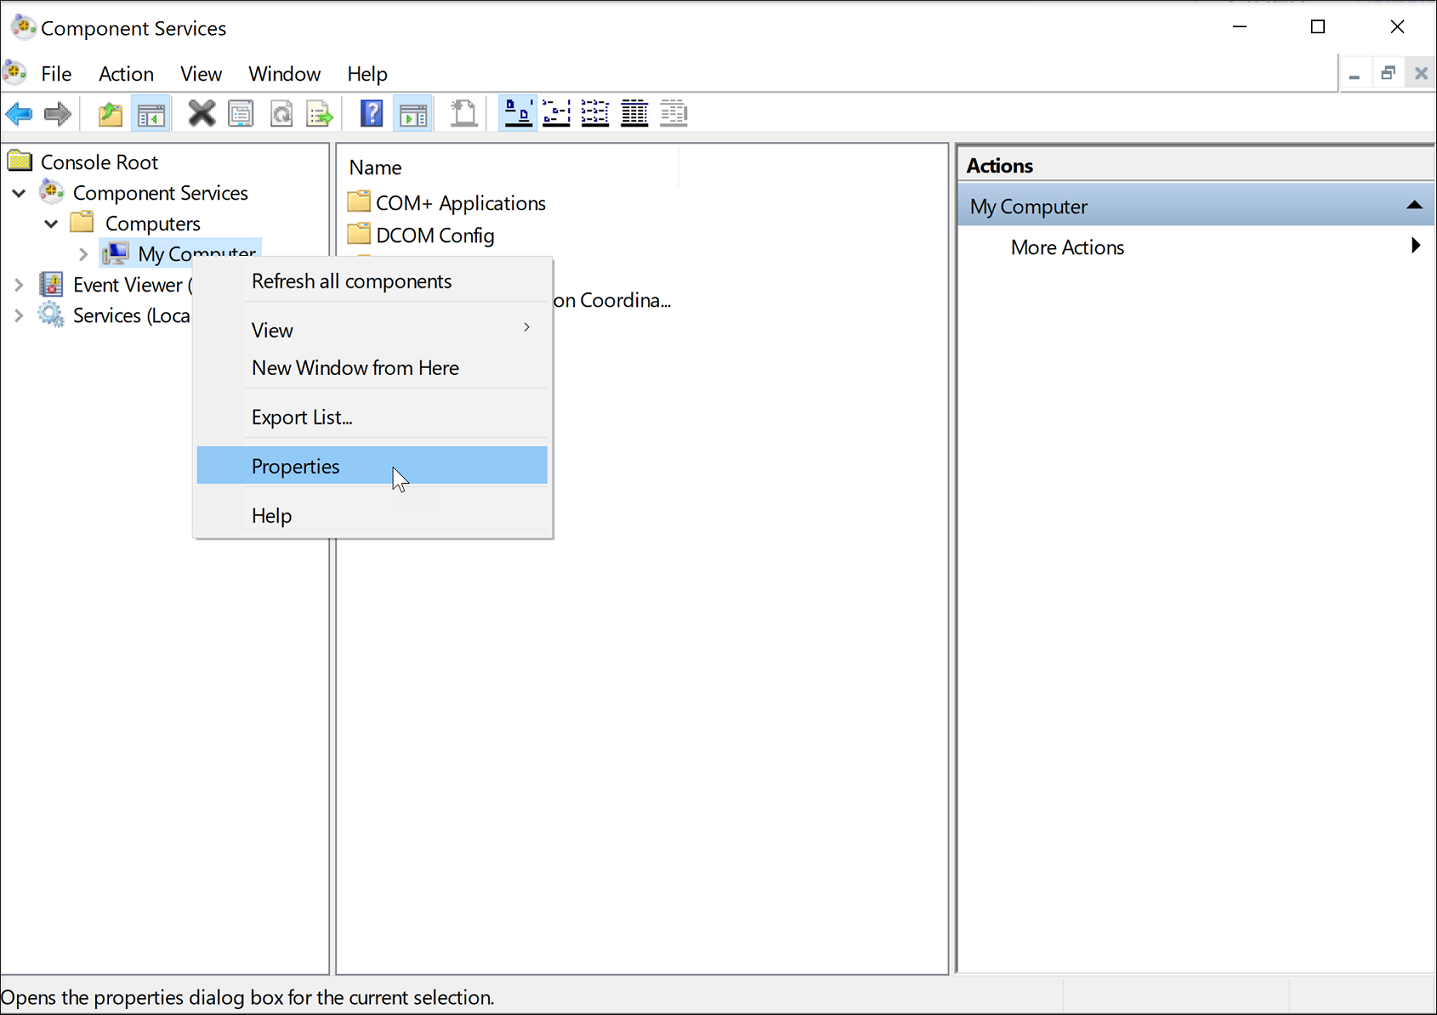Collapse the Computers tree node
This screenshot has width=1437, height=1015.
pos(51,224)
